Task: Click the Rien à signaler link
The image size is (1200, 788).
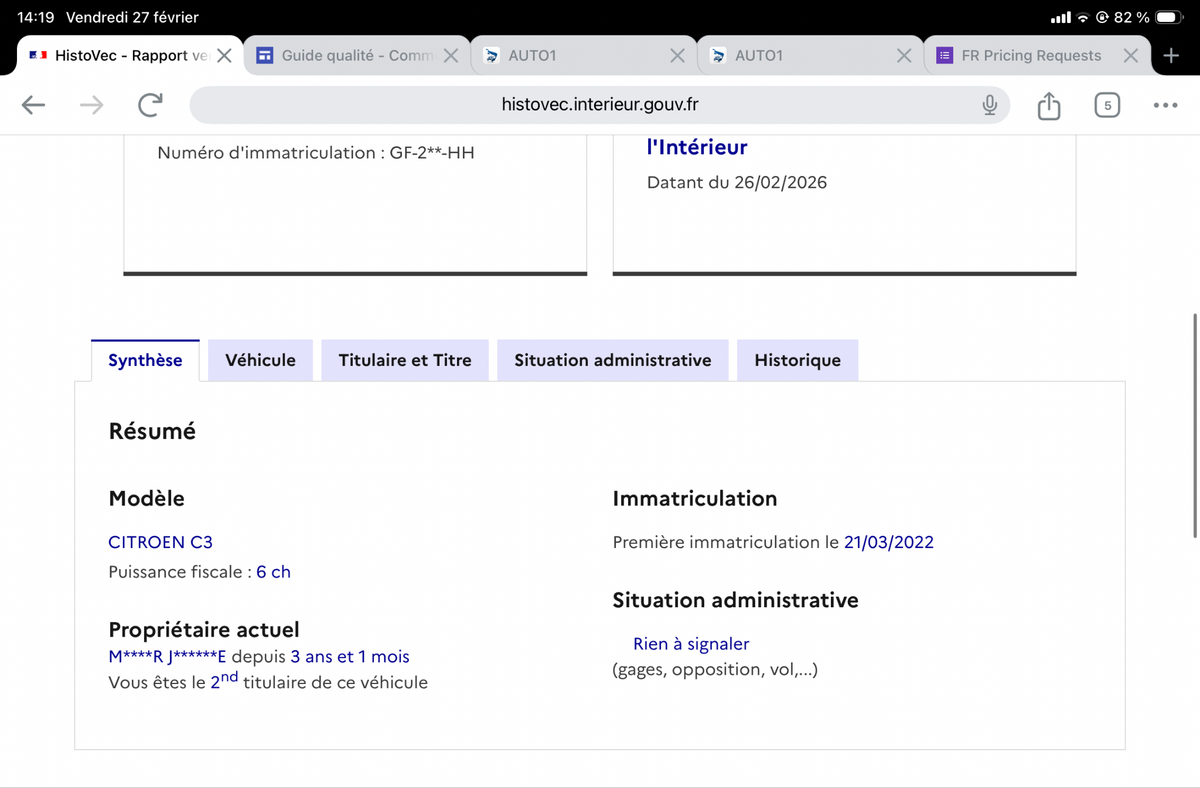Action: coord(691,644)
